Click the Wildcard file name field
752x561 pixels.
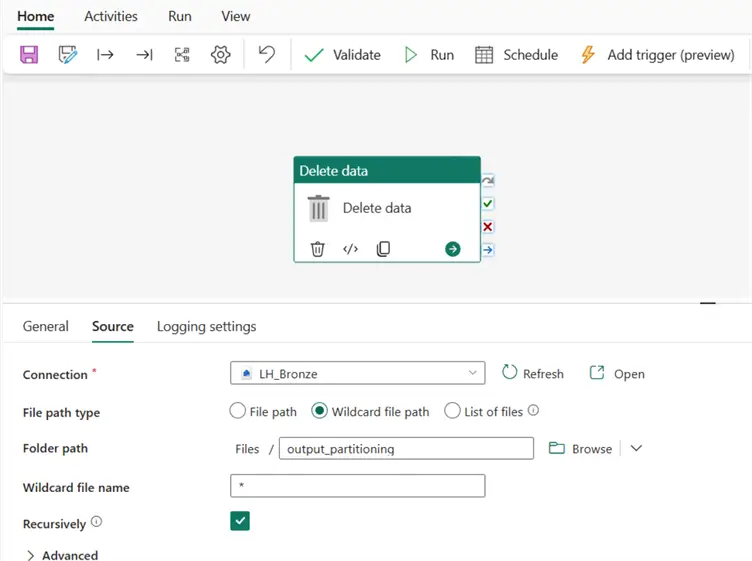(357, 486)
